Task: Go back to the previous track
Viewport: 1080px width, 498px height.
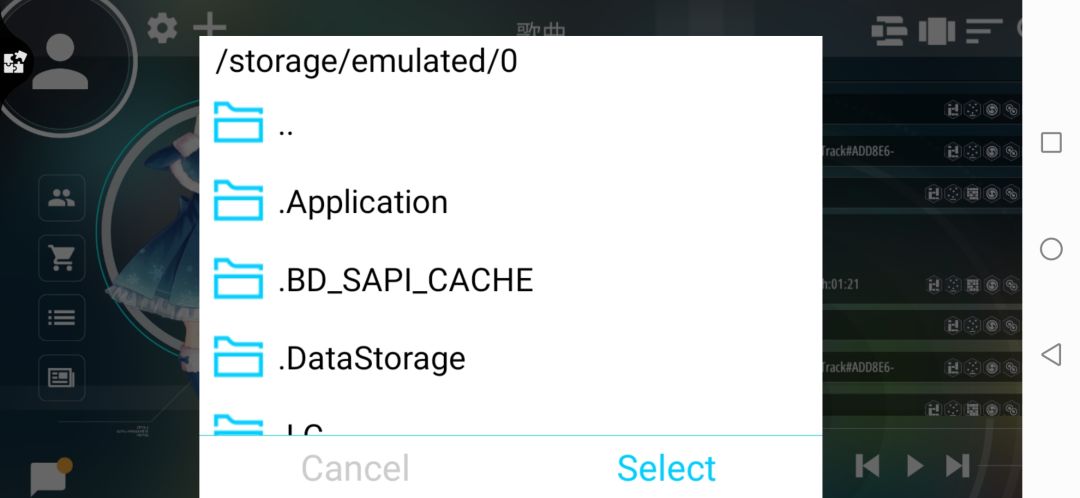Action: click(868, 465)
